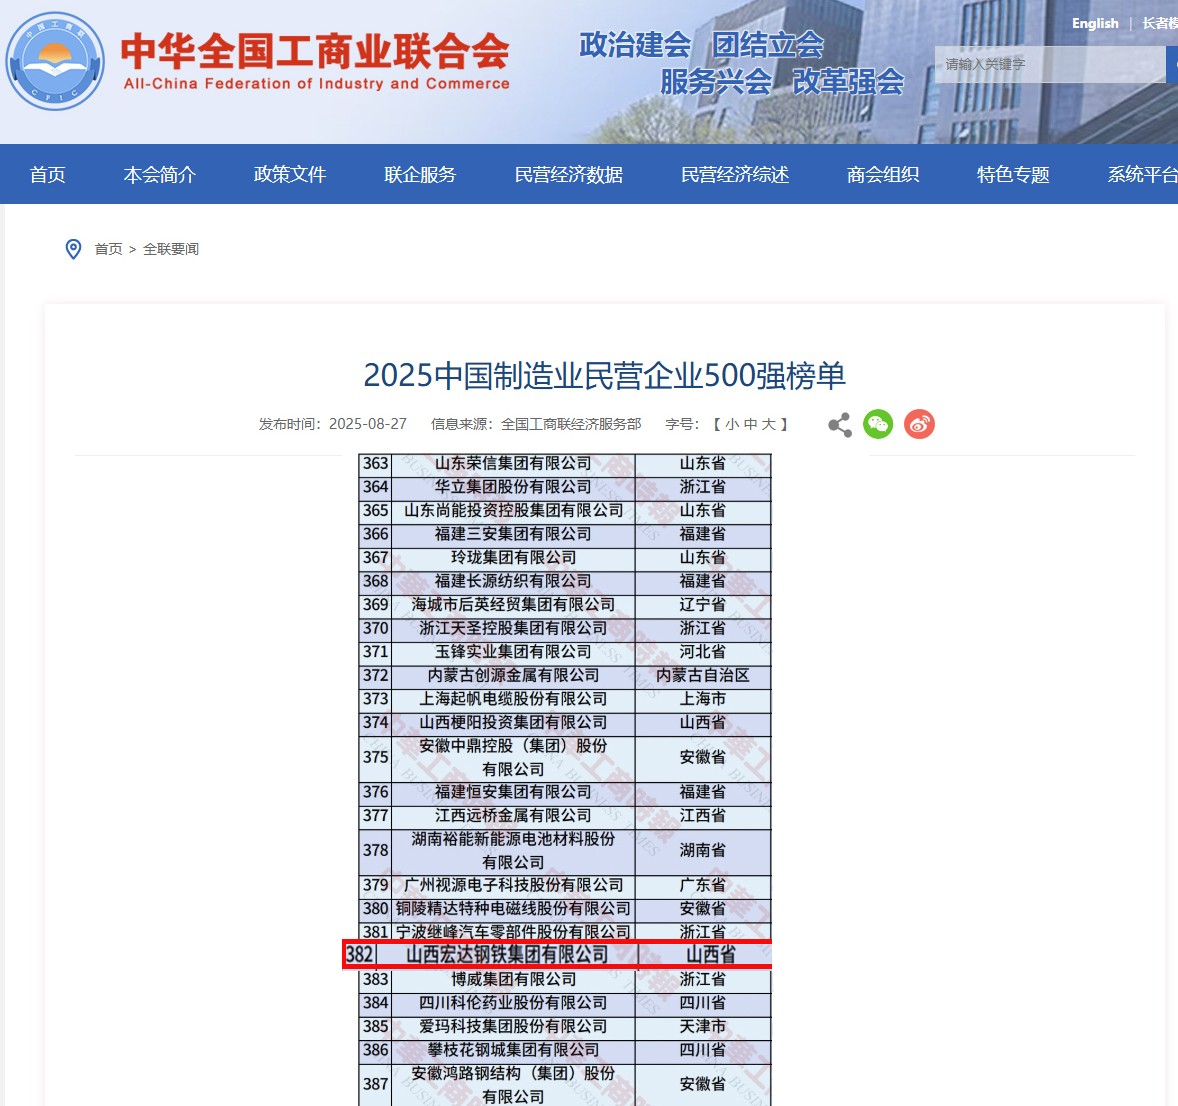The image size is (1178, 1106).
Task: Click the ACFIC federation logo emblem
Action: click(x=55, y=62)
